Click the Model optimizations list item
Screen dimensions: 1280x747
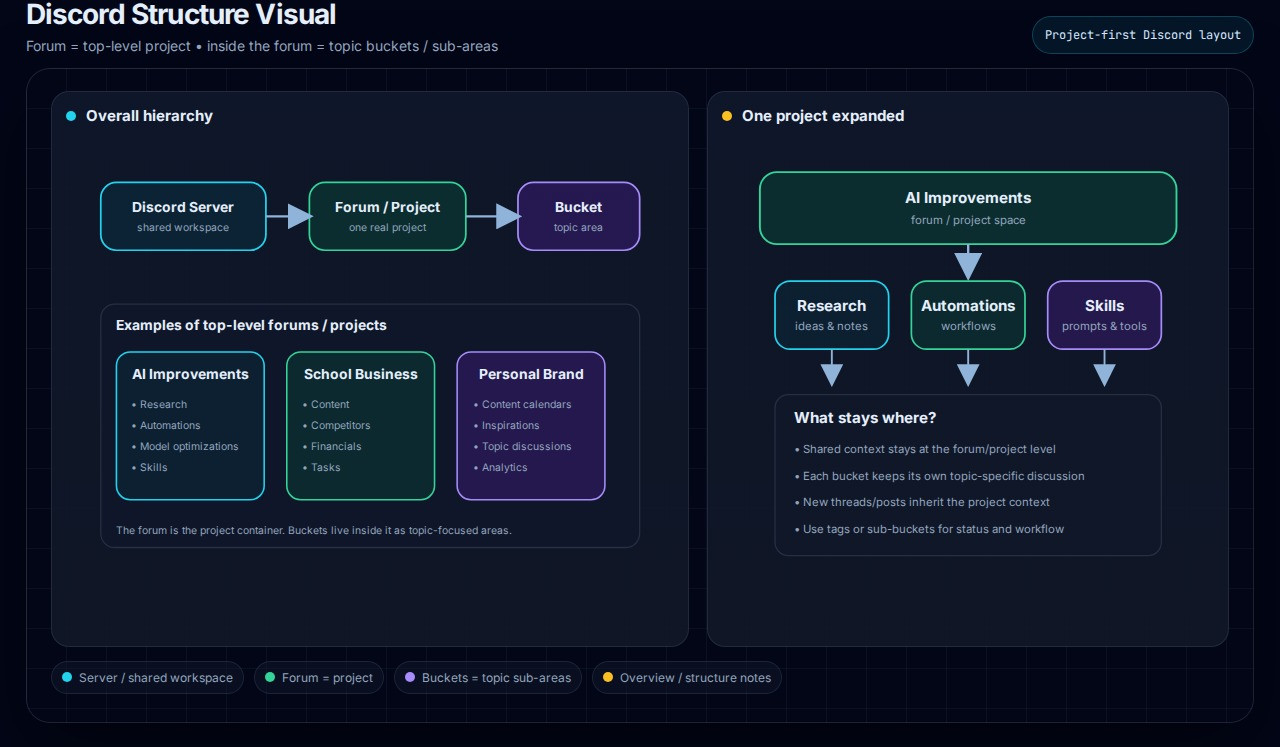pos(185,447)
